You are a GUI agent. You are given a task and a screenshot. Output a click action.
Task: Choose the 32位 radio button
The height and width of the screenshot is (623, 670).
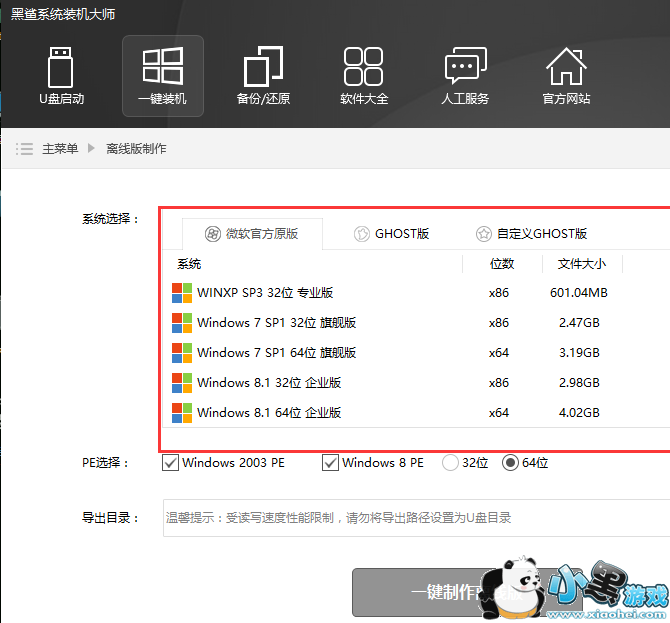(450, 463)
